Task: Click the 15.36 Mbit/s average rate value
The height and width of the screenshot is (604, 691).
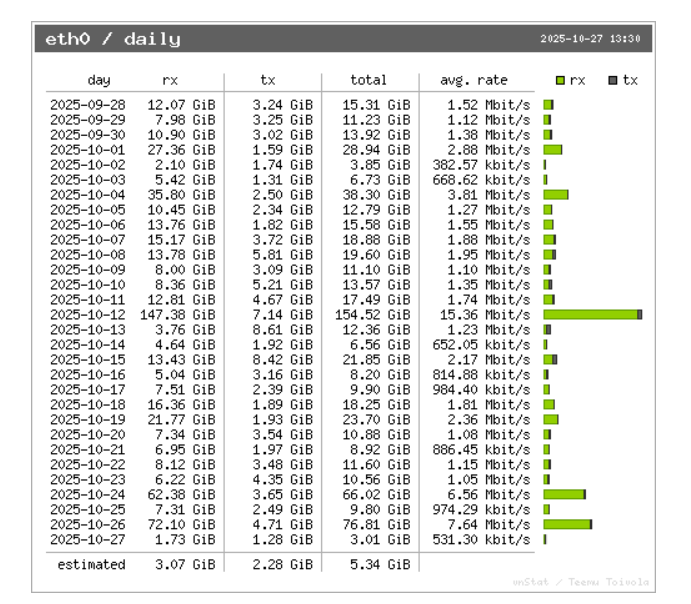Action: tap(488, 314)
